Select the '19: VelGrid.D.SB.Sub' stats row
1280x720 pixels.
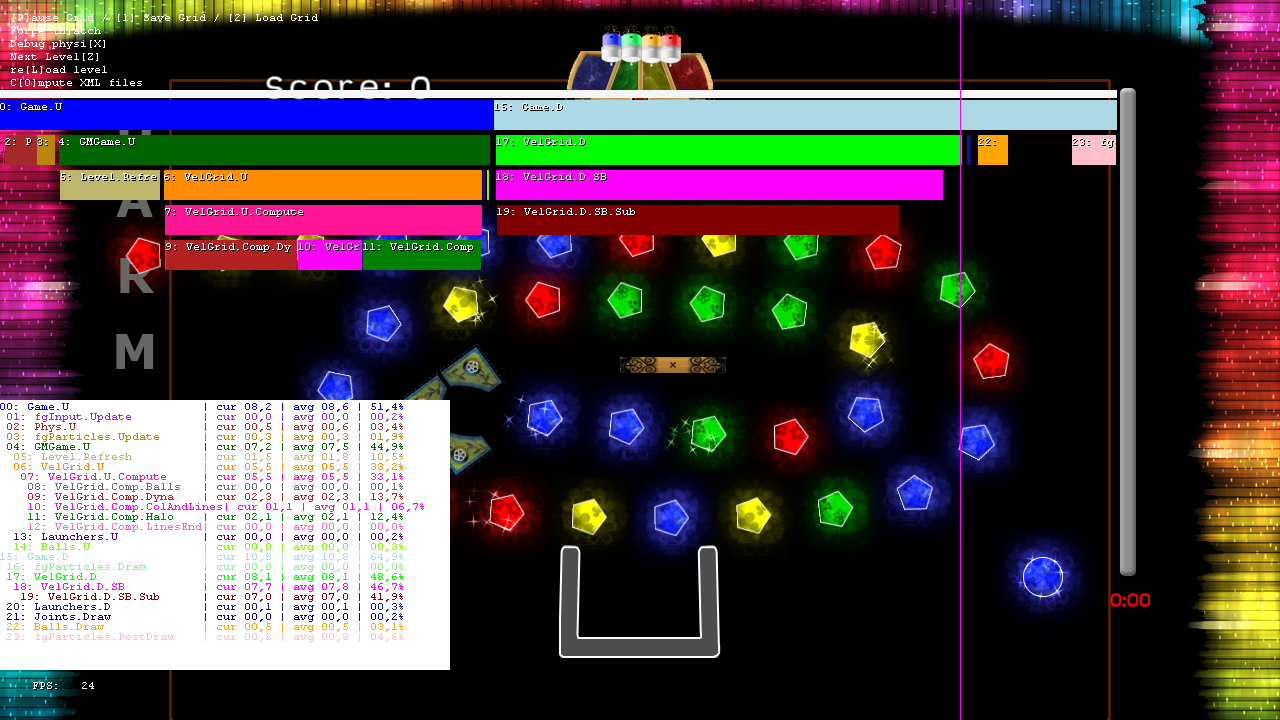tap(212, 597)
